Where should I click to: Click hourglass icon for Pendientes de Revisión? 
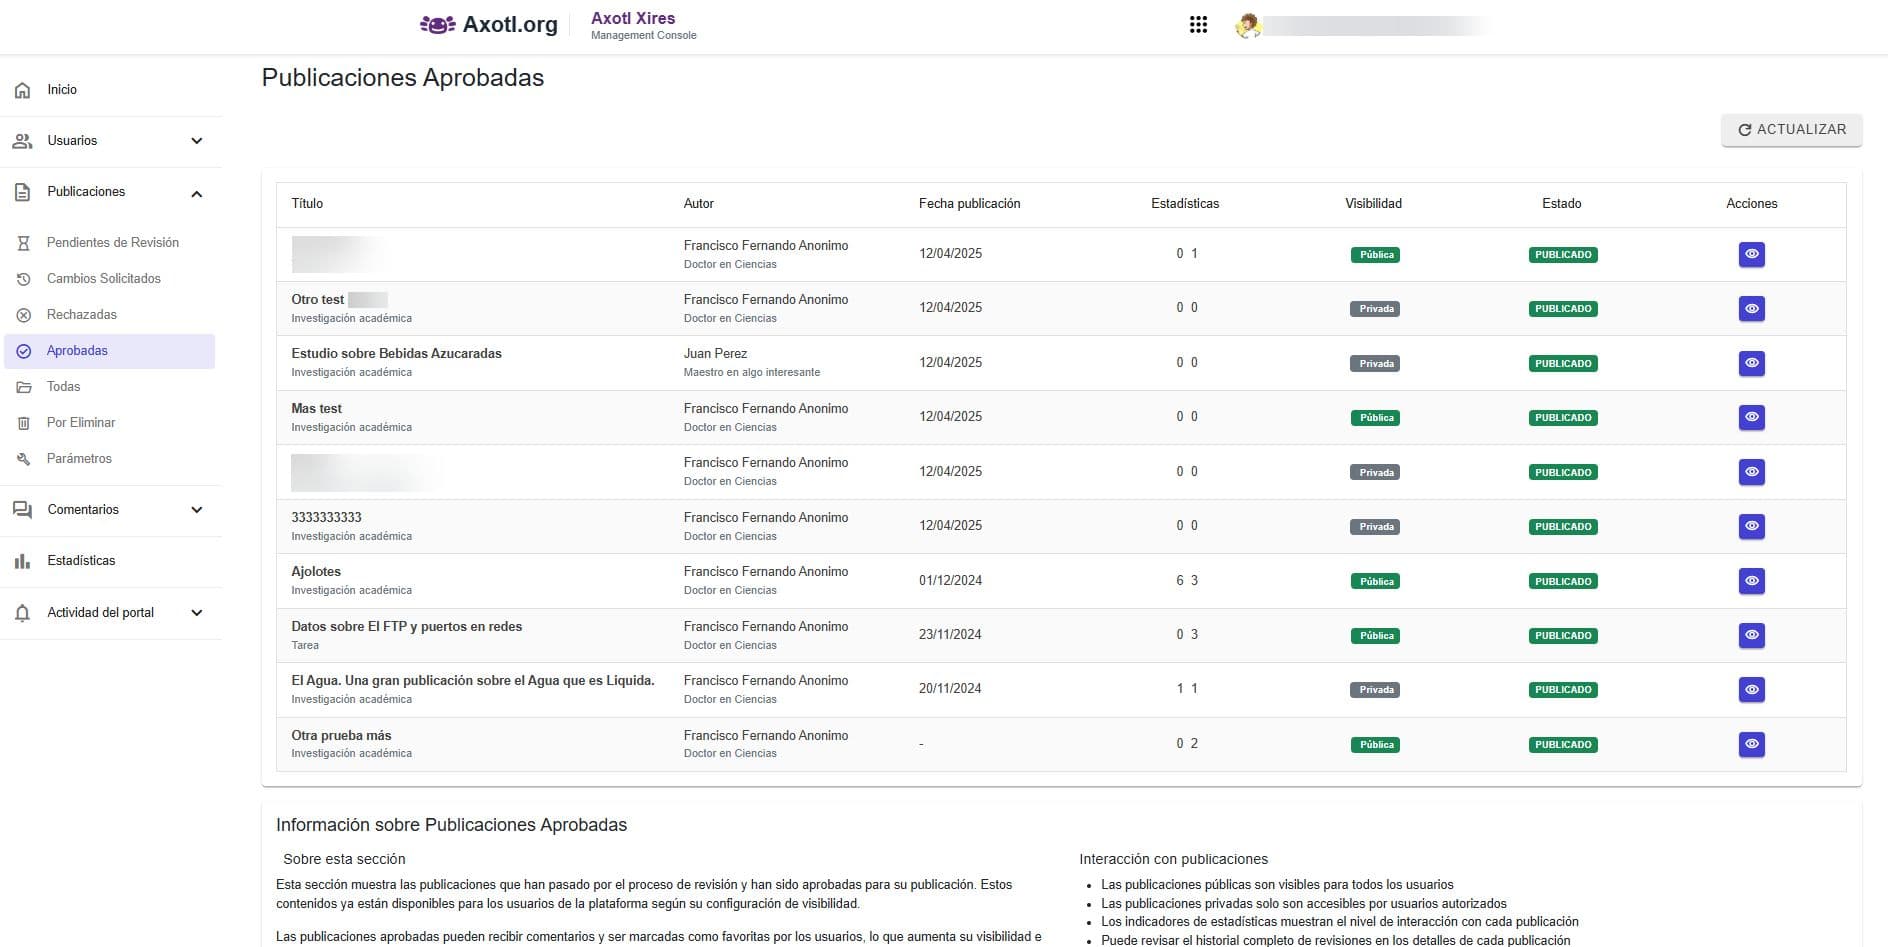click(x=24, y=243)
